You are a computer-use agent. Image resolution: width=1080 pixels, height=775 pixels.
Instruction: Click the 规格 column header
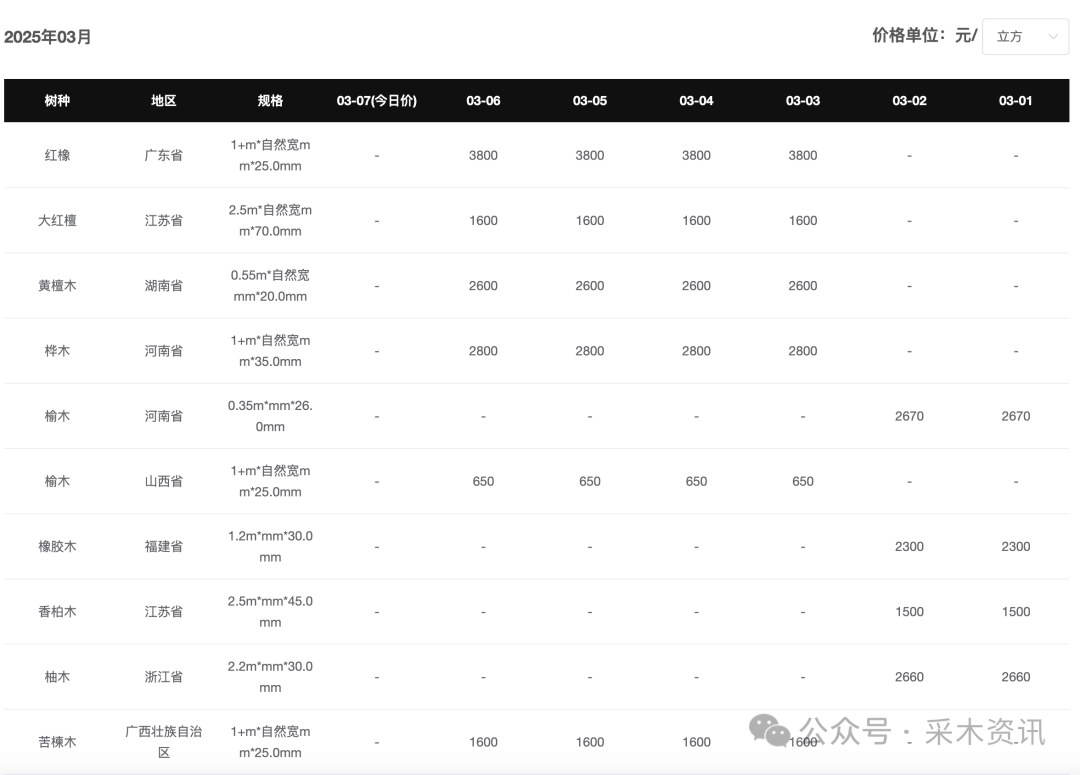tap(270, 101)
